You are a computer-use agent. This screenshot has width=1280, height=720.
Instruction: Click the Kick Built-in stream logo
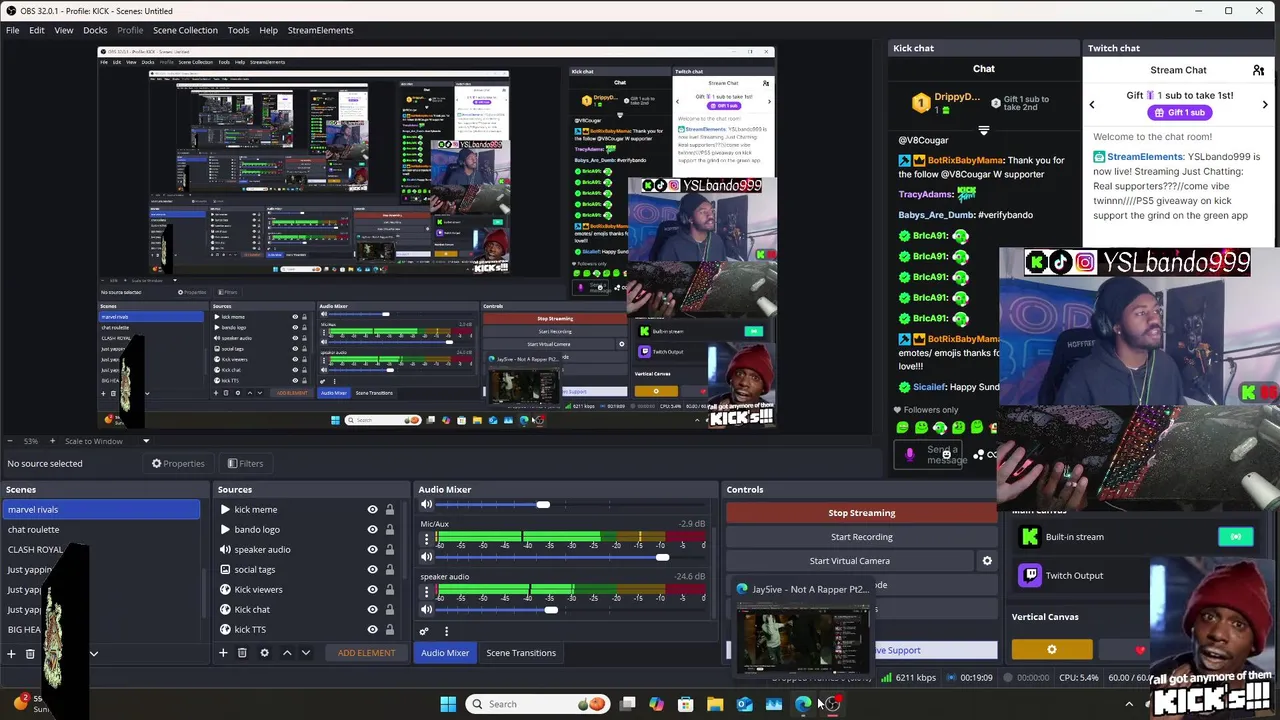(1030, 537)
